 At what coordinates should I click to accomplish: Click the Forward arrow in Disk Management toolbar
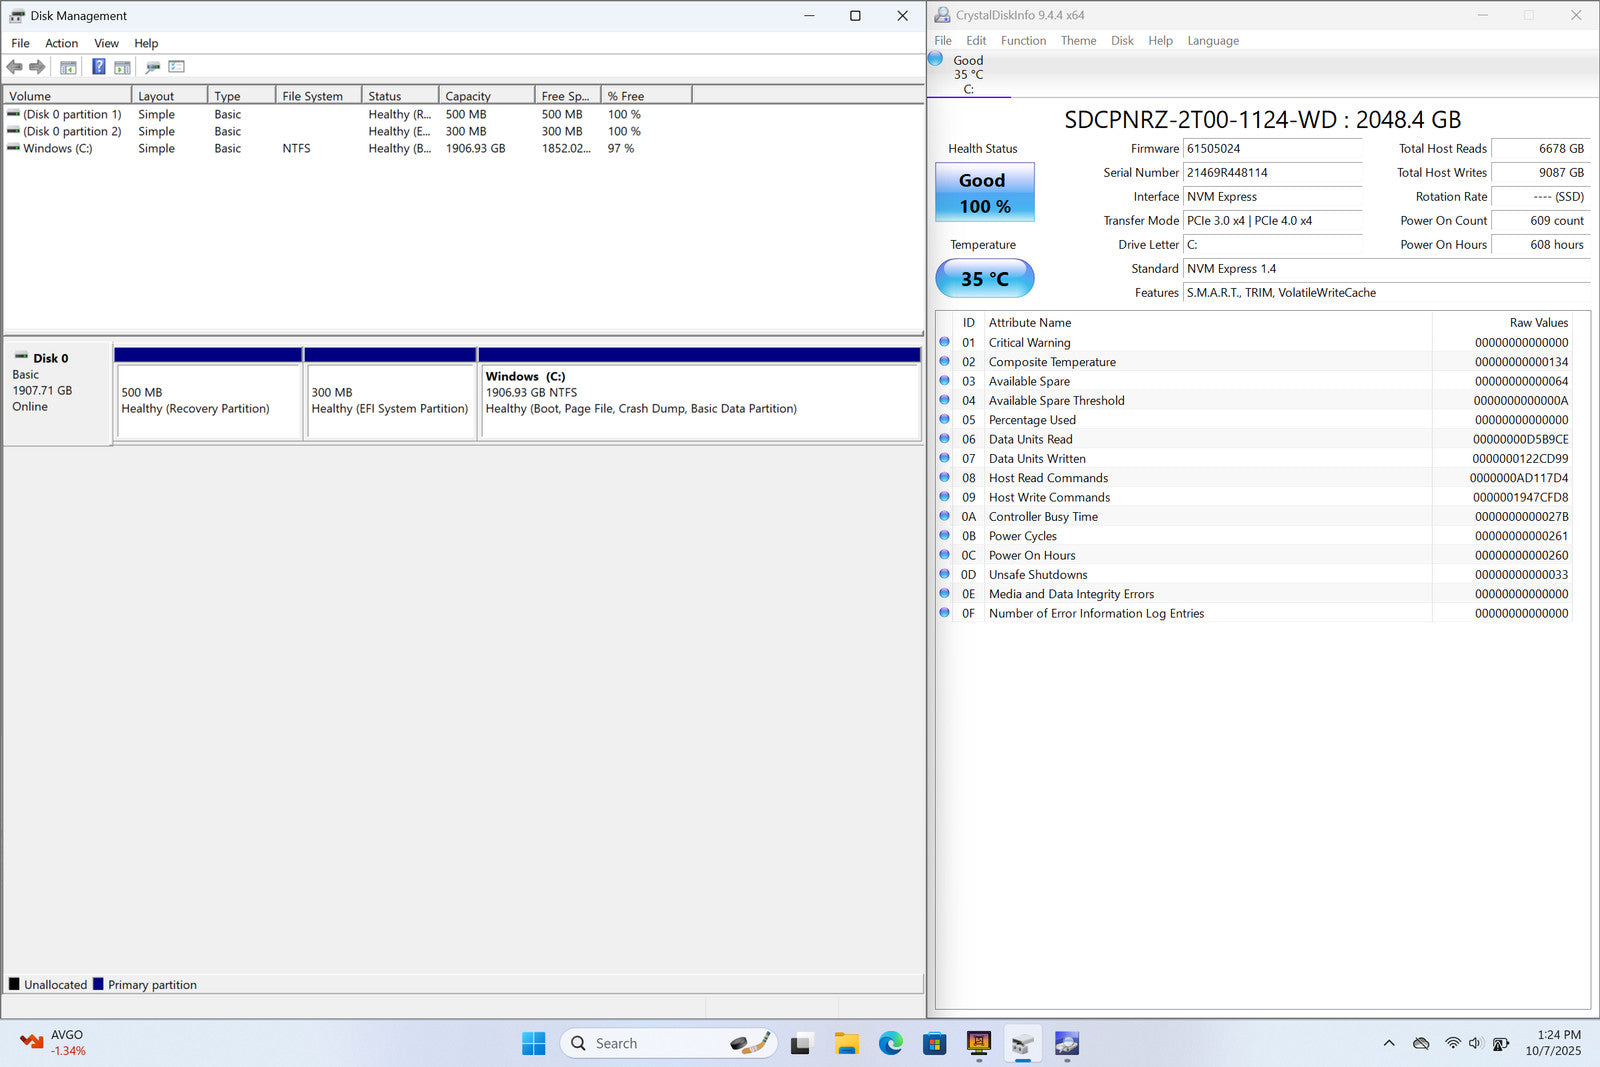(x=37, y=67)
